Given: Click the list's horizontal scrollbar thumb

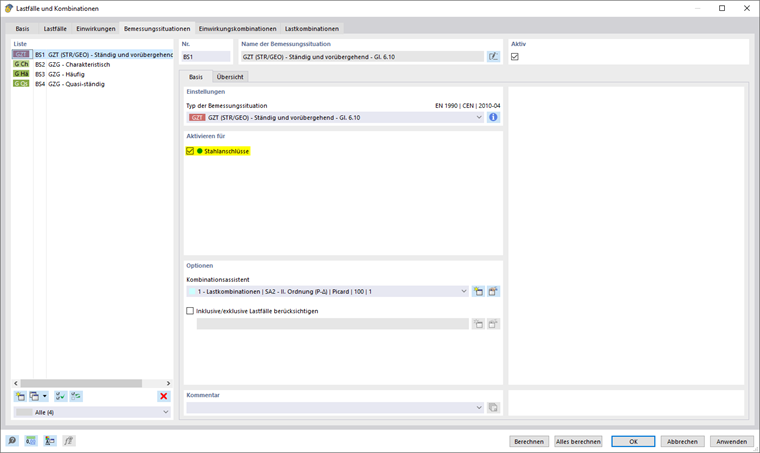Looking at the screenshot, I should (81, 383).
